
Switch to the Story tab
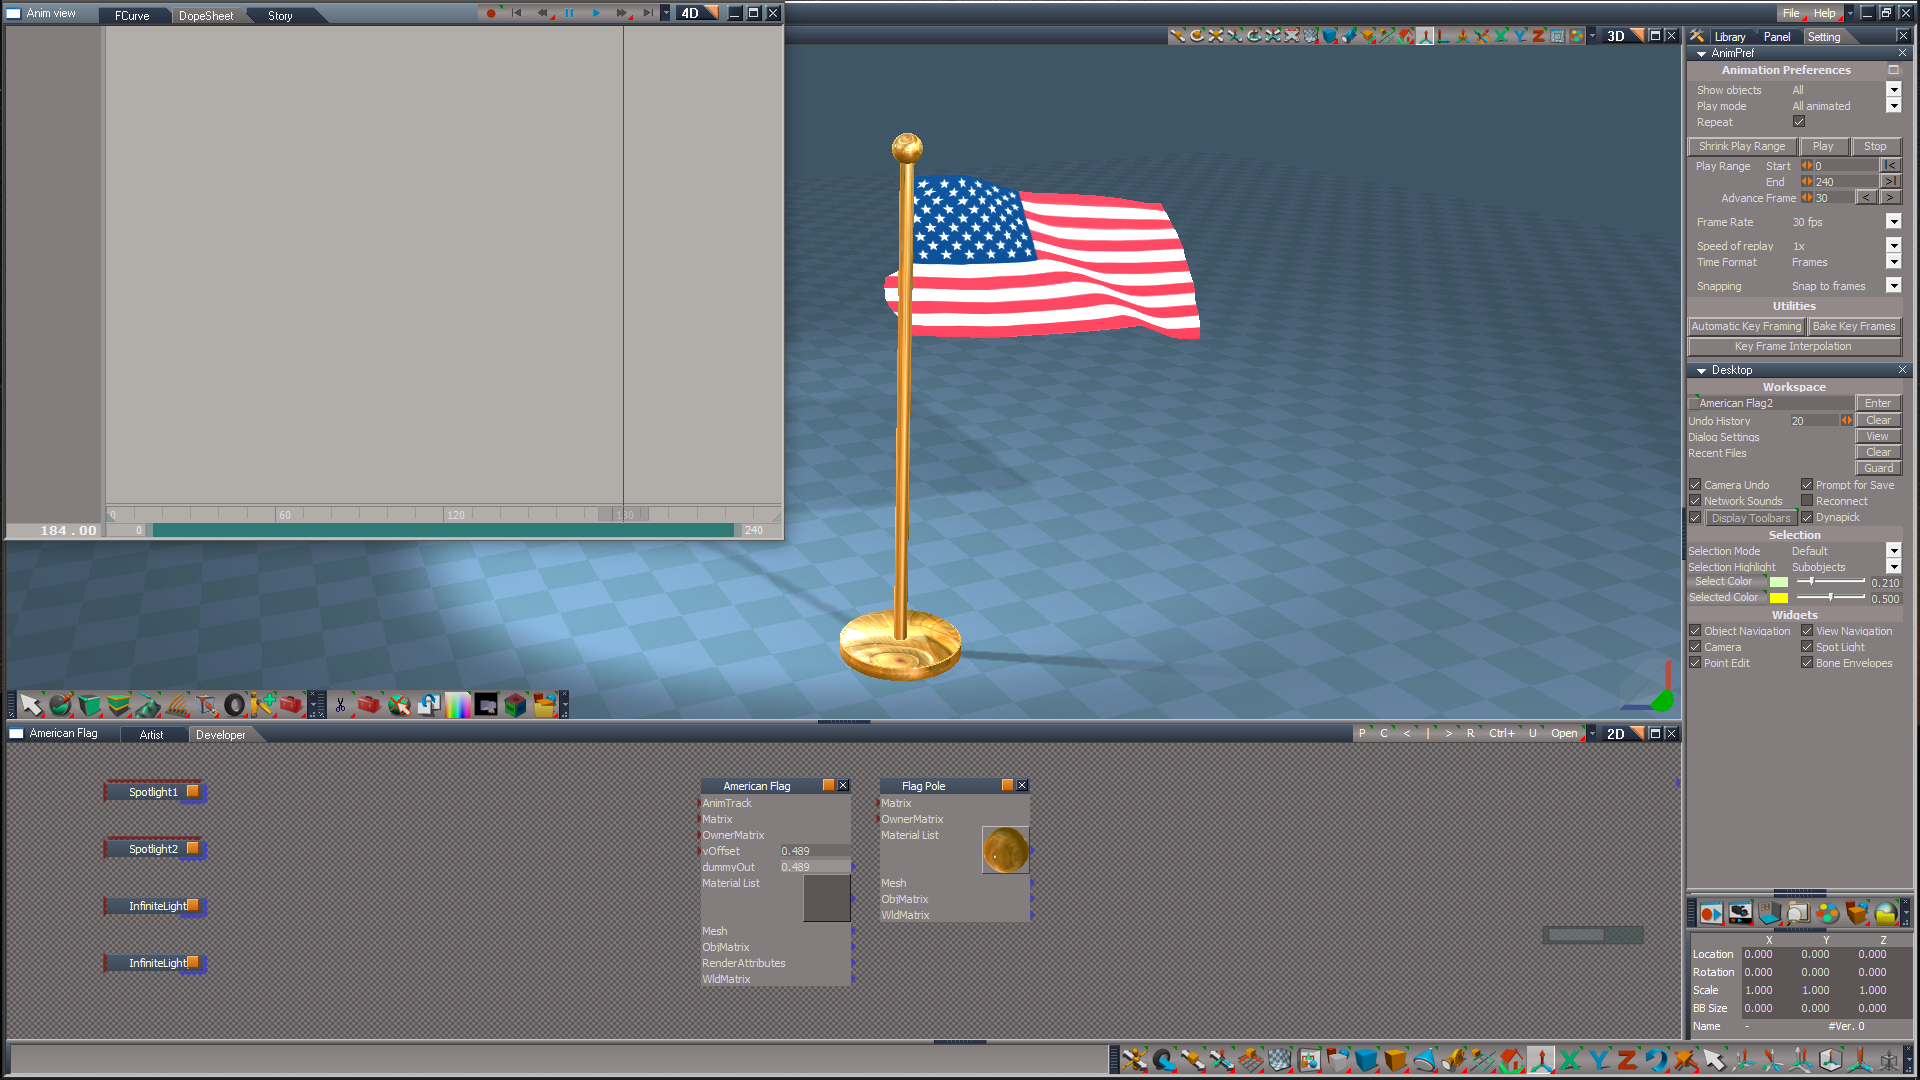(280, 16)
